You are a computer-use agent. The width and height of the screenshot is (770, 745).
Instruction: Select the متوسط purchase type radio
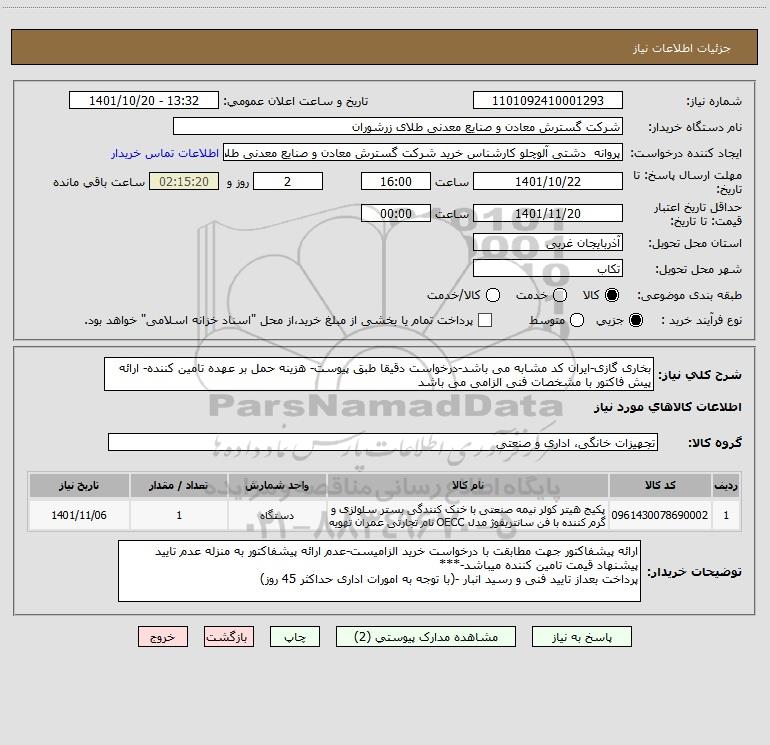(x=577, y=320)
